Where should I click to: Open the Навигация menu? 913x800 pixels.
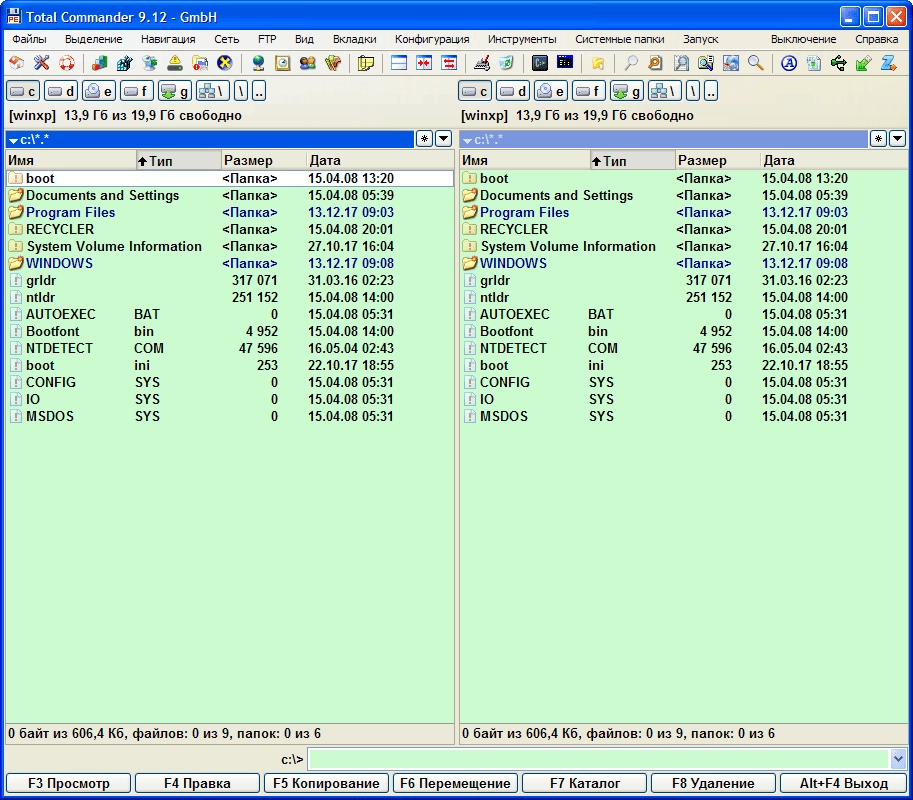pyautogui.click(x=168, y=39)
